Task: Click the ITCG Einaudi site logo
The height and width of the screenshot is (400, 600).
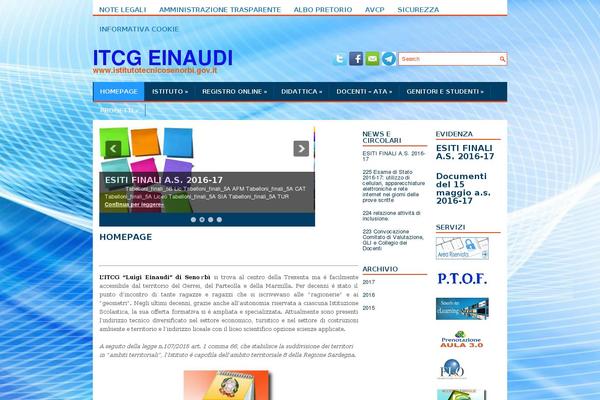Action: [x=163, y=60]
